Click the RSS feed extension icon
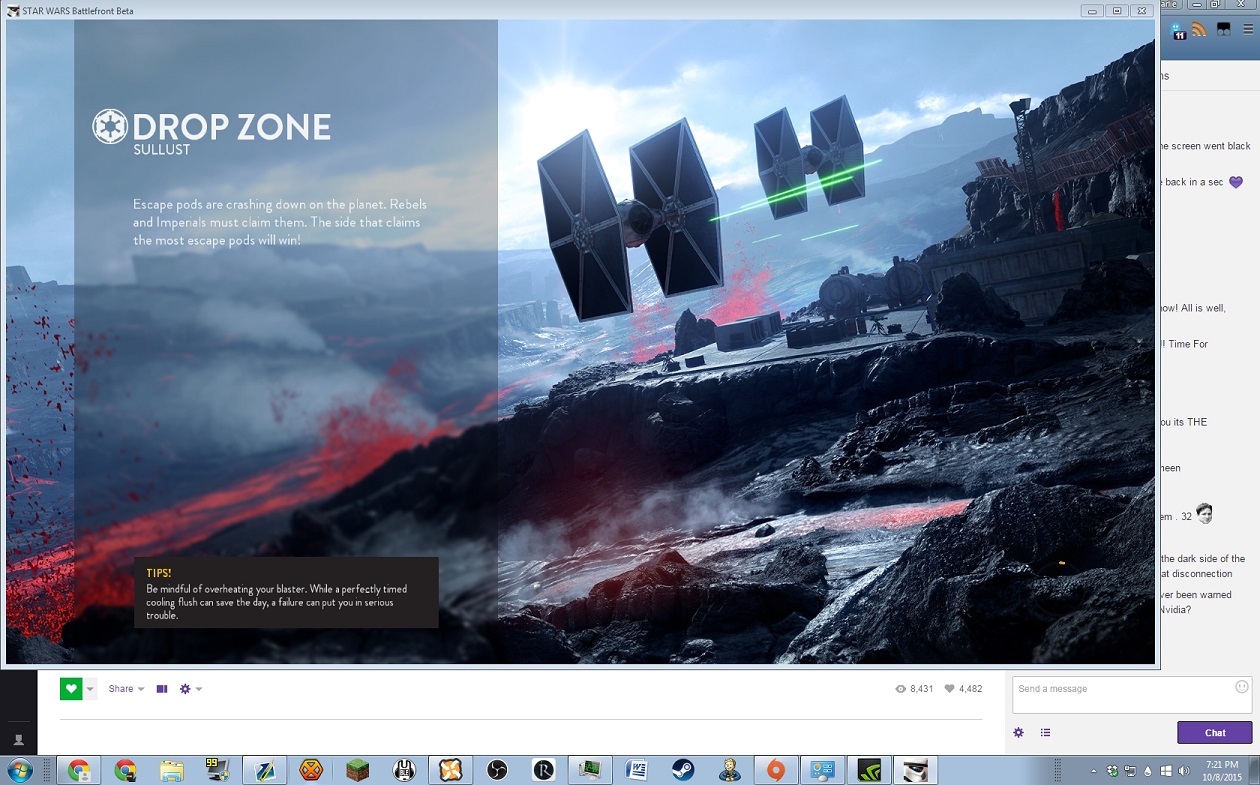Viewport: 1260px width, 785px height. (1198, 30)
